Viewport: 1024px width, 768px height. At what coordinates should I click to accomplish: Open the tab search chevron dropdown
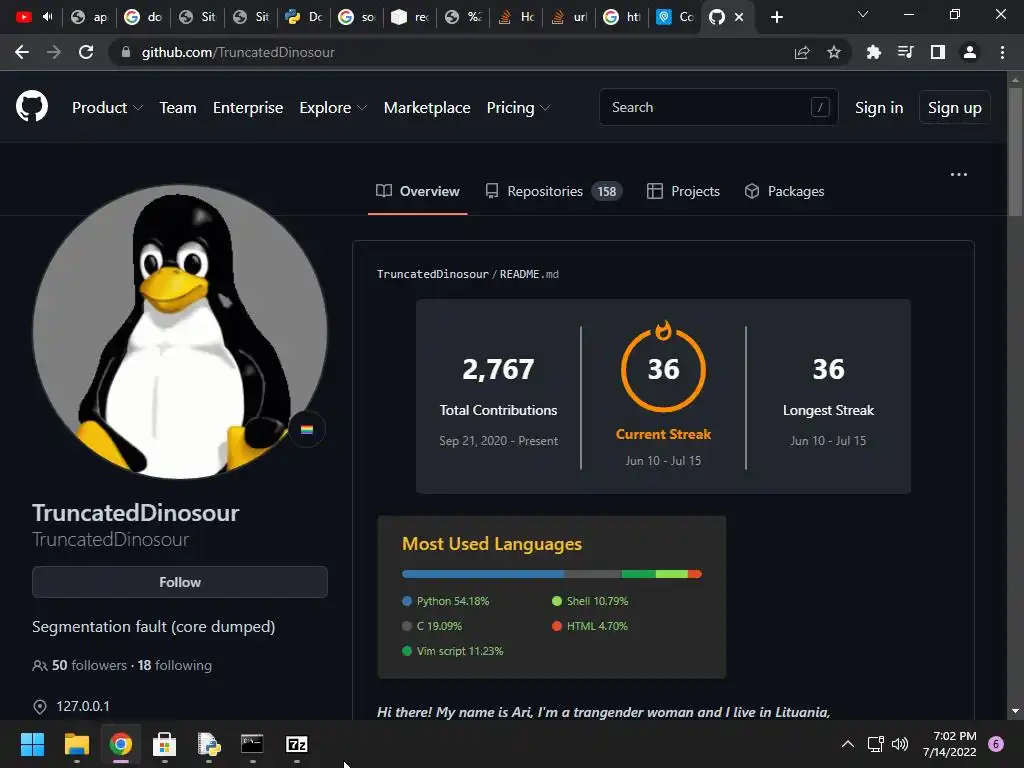pyautogui.click(x=863, y=14)
